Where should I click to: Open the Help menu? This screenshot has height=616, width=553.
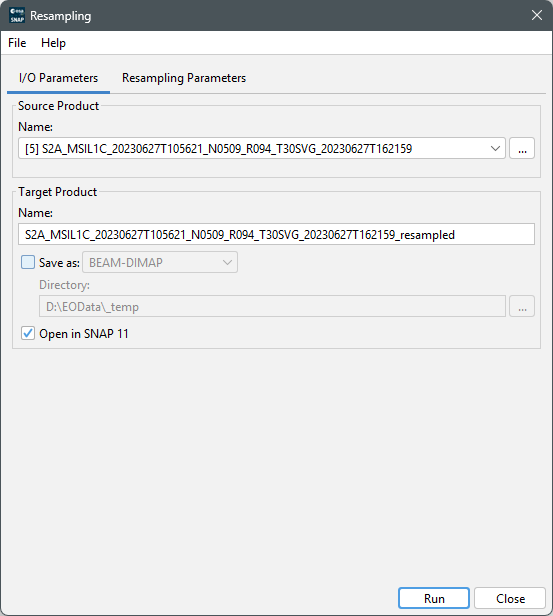point(53,43)
